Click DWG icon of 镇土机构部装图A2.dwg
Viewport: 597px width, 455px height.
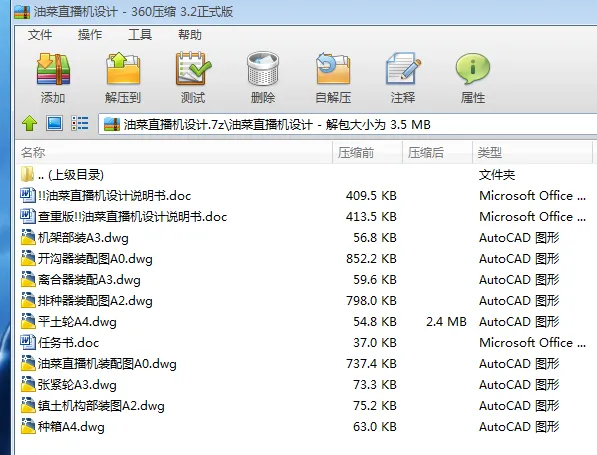point(28,405)
